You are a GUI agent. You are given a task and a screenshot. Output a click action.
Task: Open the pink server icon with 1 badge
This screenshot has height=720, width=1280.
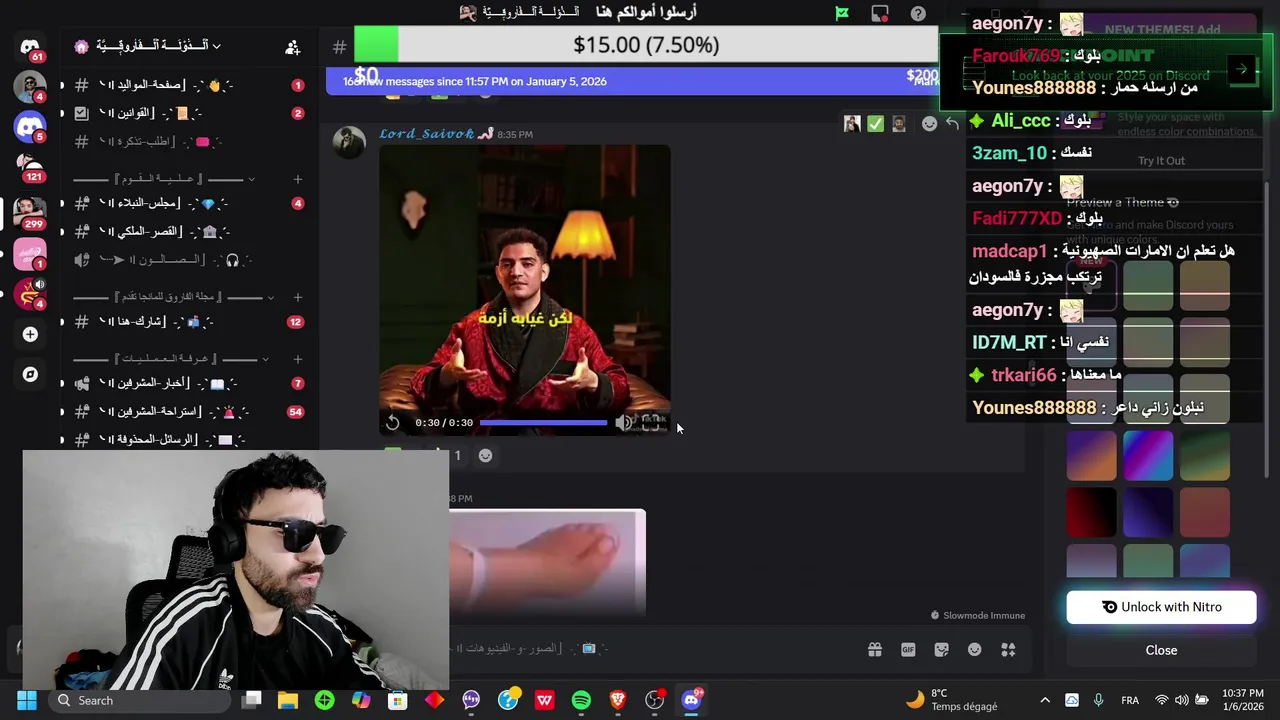coord(30,254)
